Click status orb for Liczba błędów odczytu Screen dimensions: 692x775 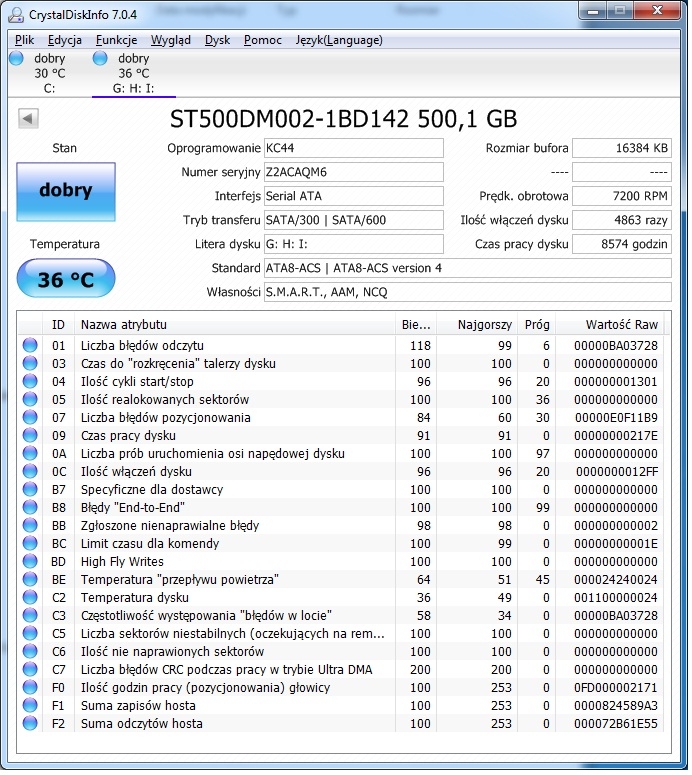point(30,345)
